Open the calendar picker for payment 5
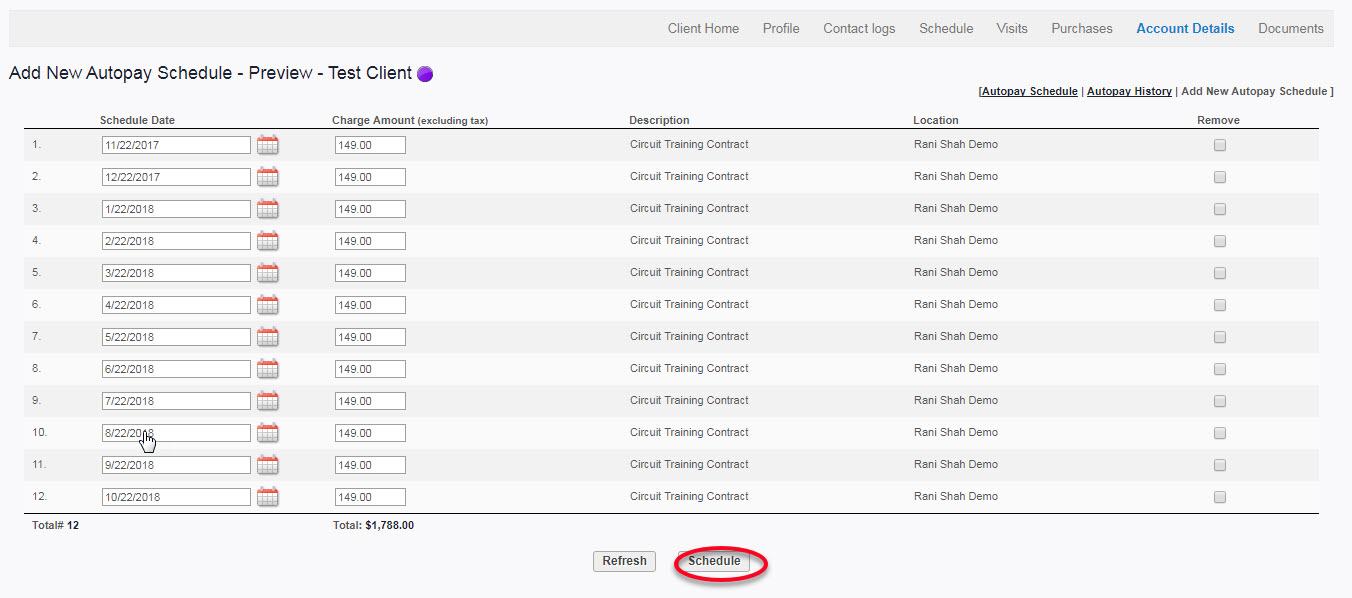The height and width of the screenshot is (598, 1352). (x=267, y=272)
